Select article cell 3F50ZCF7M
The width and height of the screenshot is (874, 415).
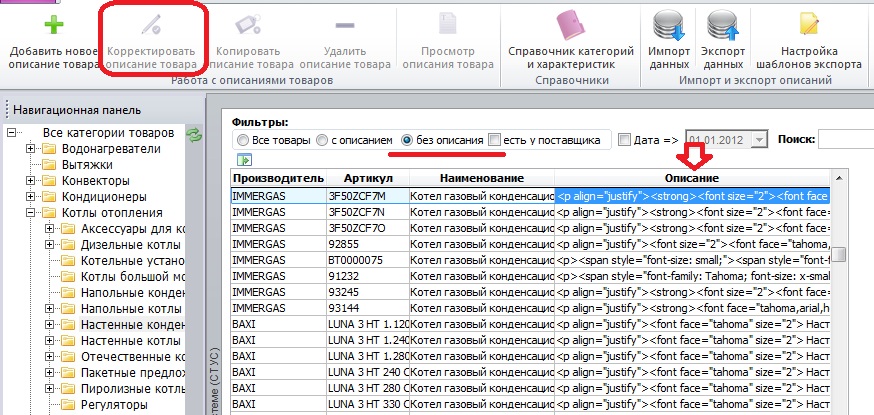click(368, 196)
